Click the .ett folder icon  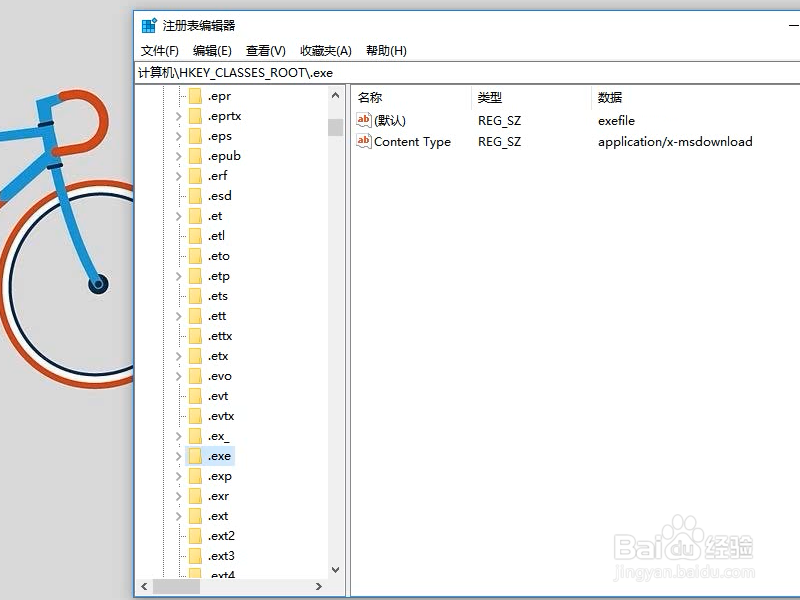195,316
